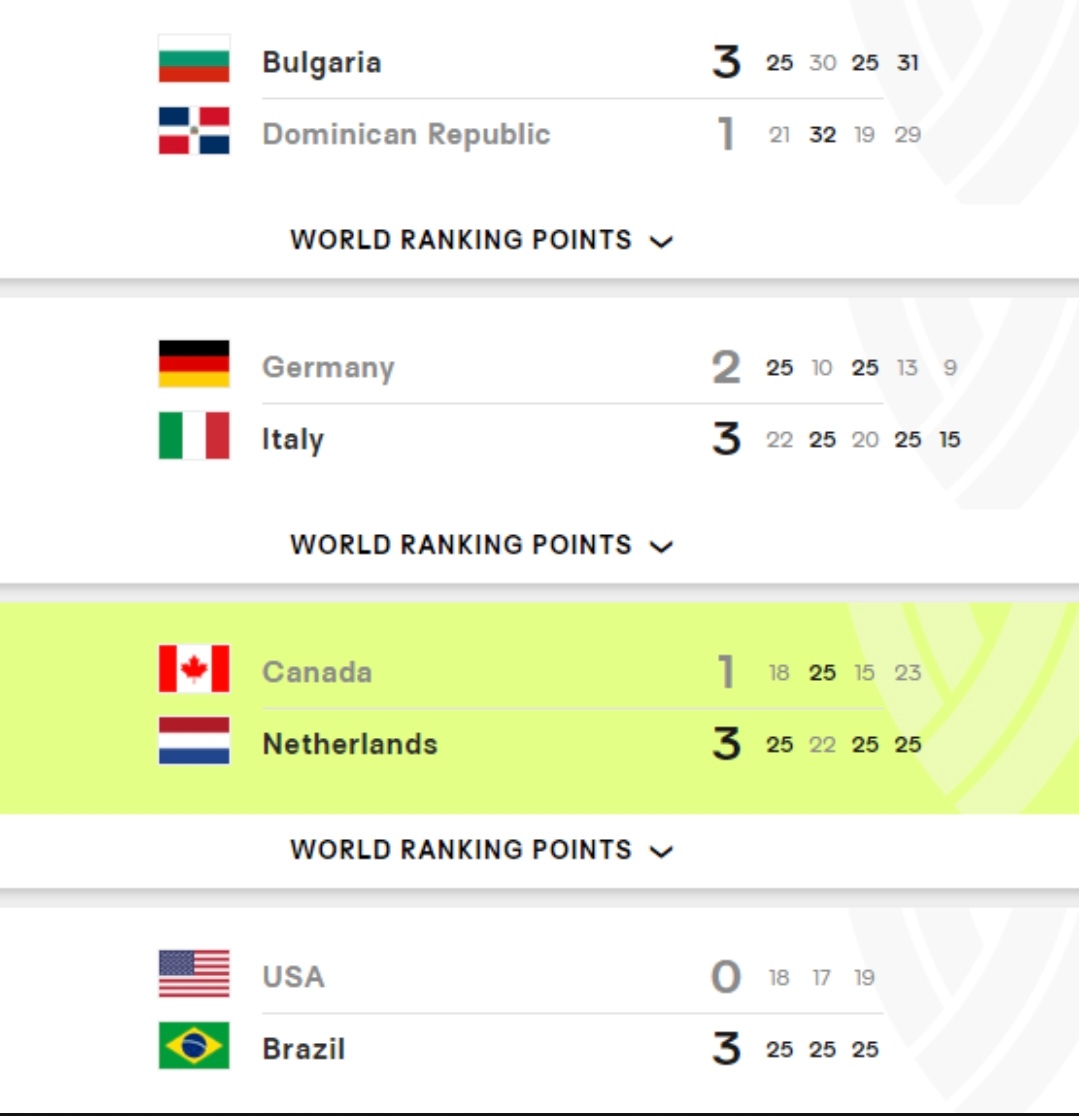Select the Netherlands flag icon
Viewport: 1079px width, 1116px height.
[194, 741]
